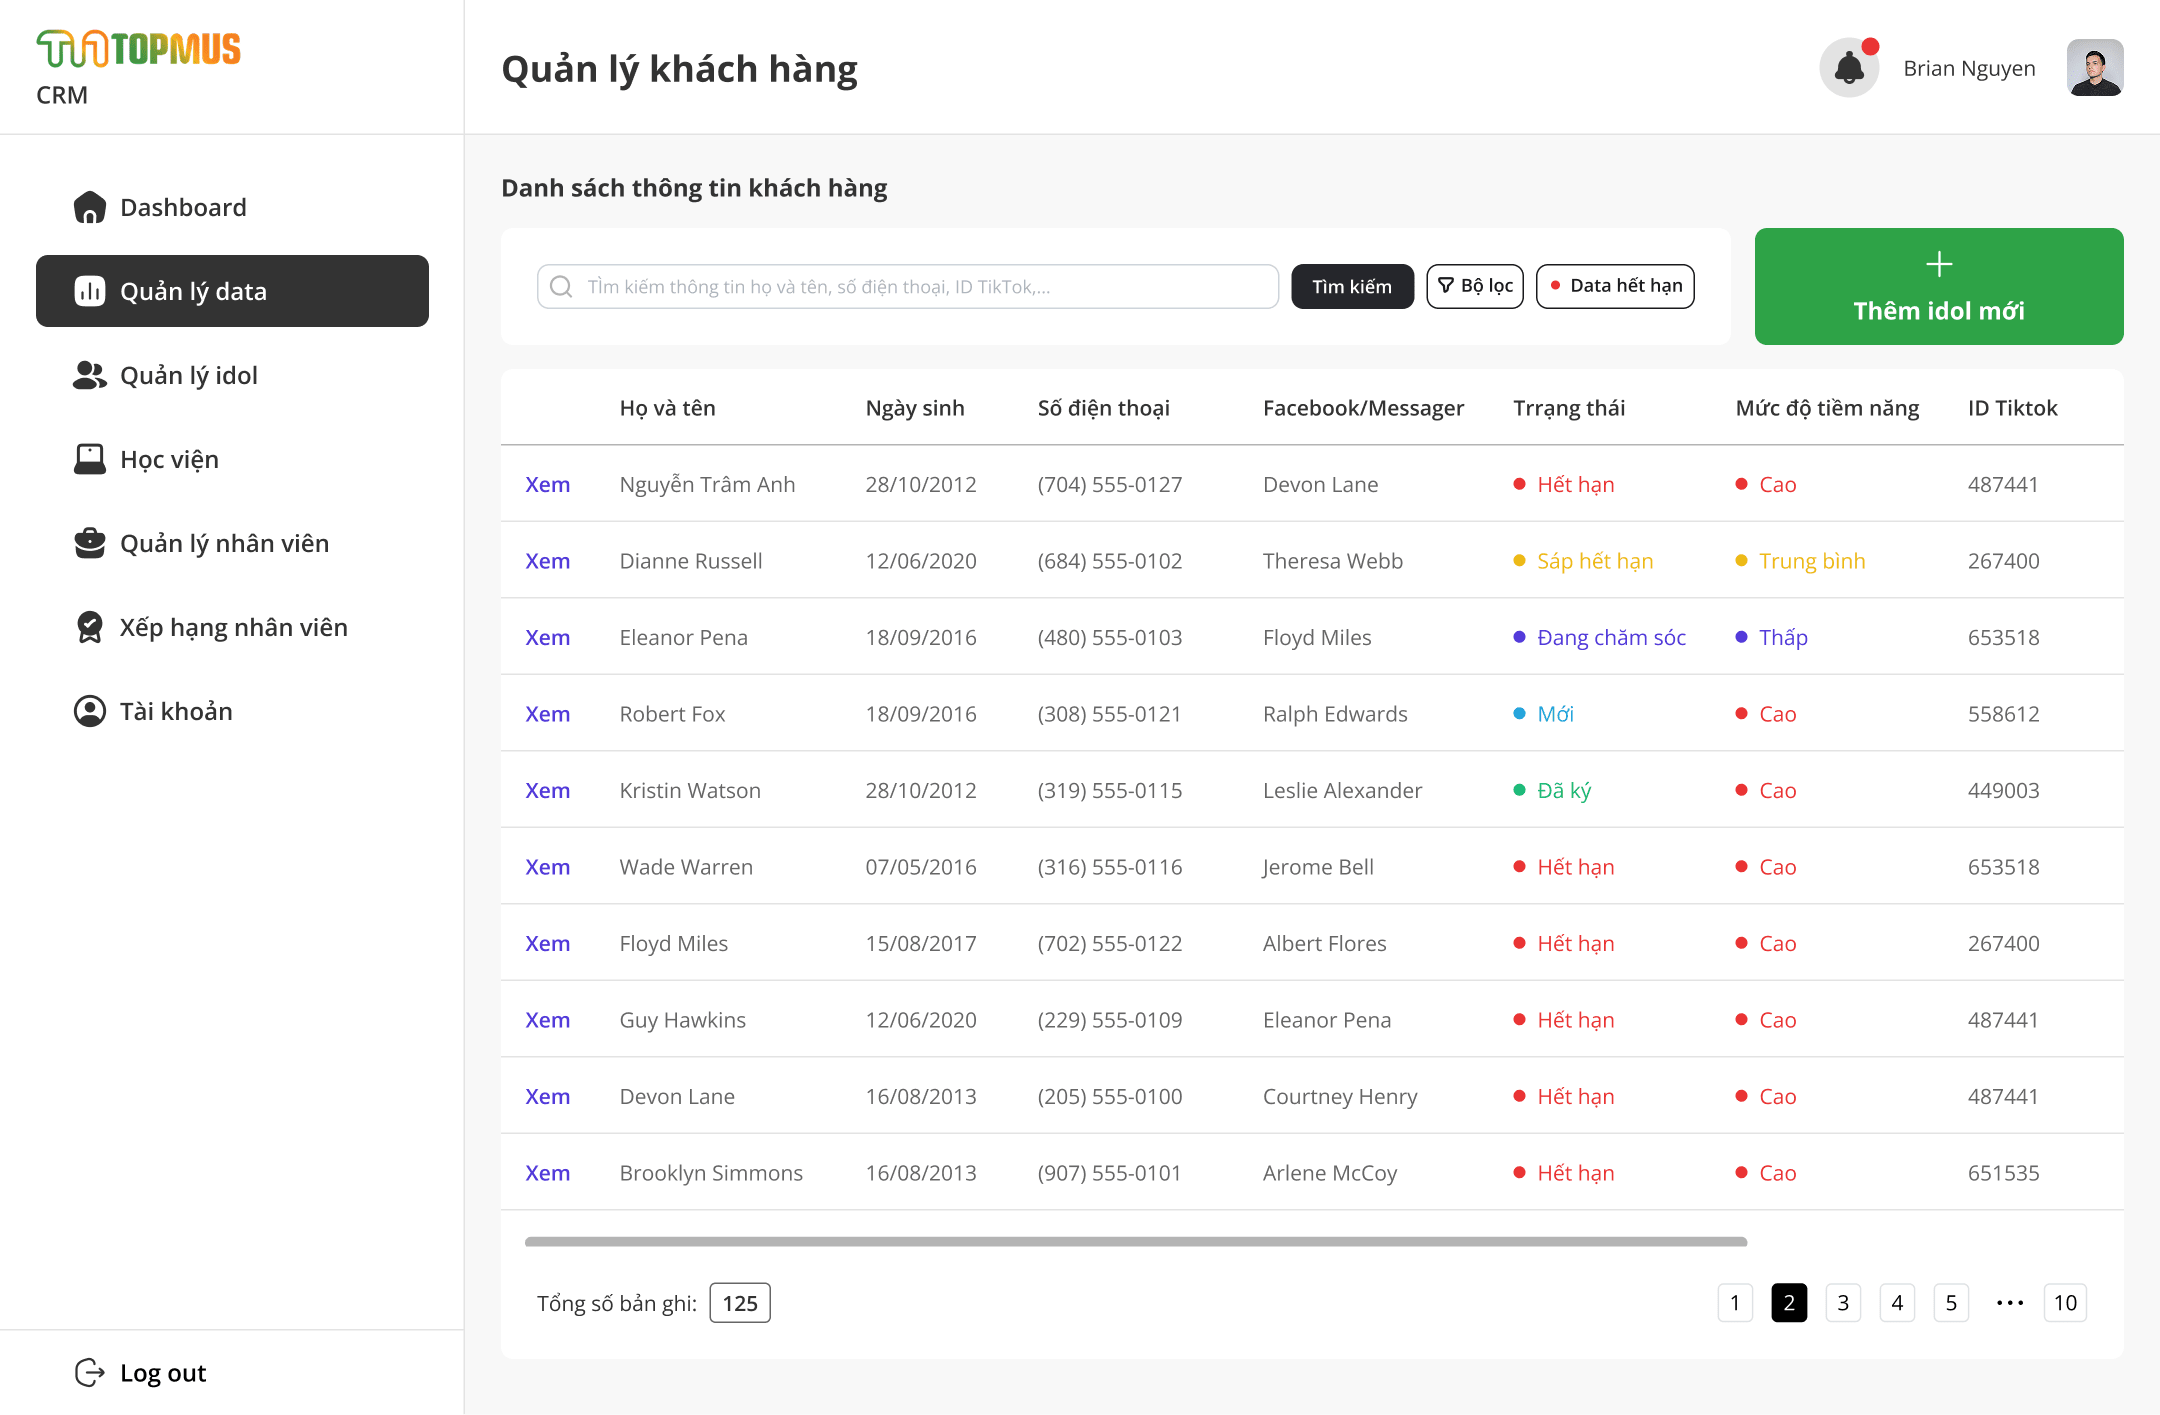
Task: Click the horizontal table scrollbar
Action: 1136,1242
